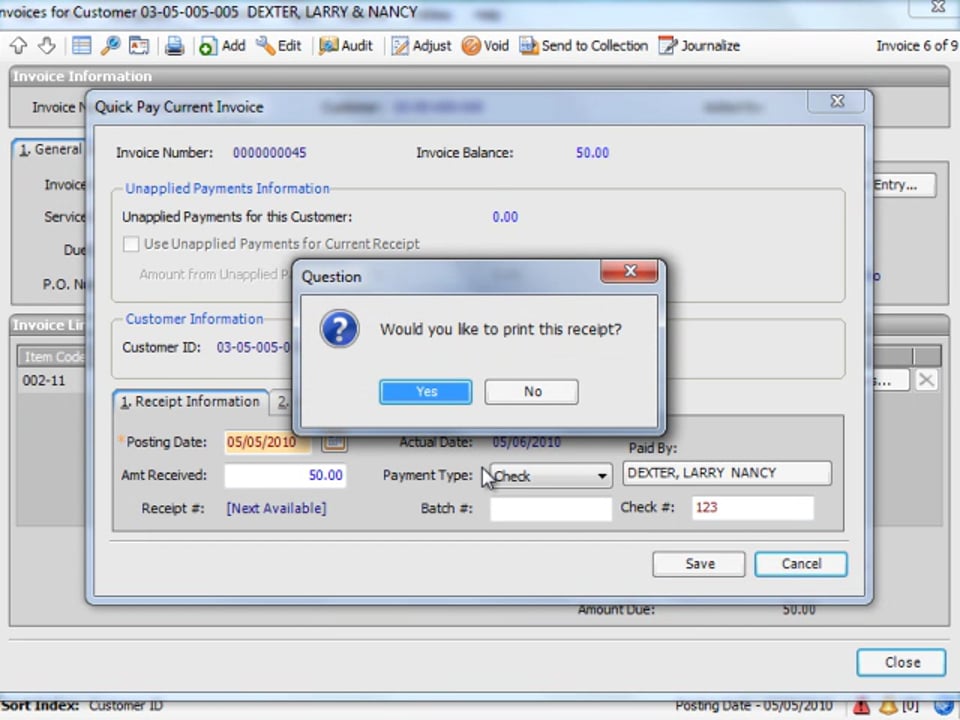Image resolution: width=960 pixels, height=720 pixels.
Task: Click the delete X icon on line item
Action: [926, 380]
